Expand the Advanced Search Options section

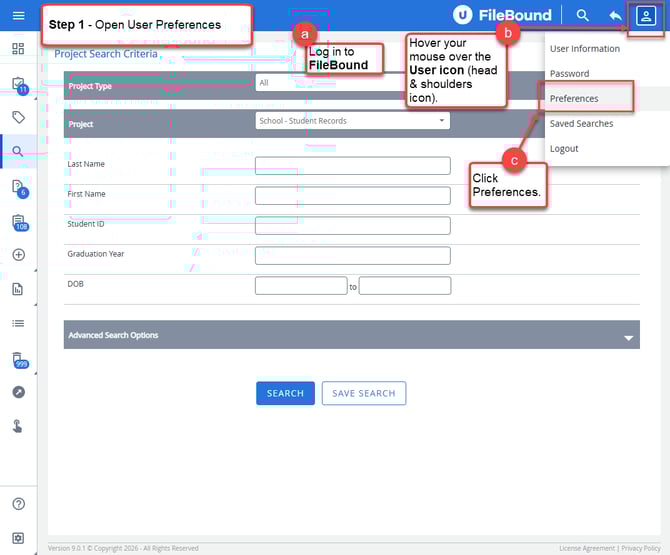(x=351, y=335)
